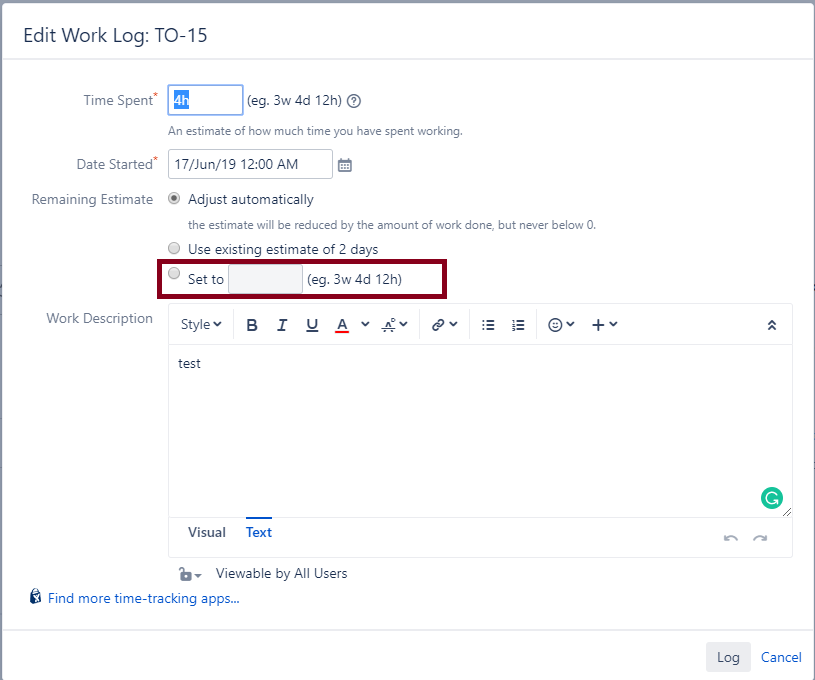This screenshot has height=680, width=815.
Task: Create a numbered list in the description
Action: click(x=518, y=324)
